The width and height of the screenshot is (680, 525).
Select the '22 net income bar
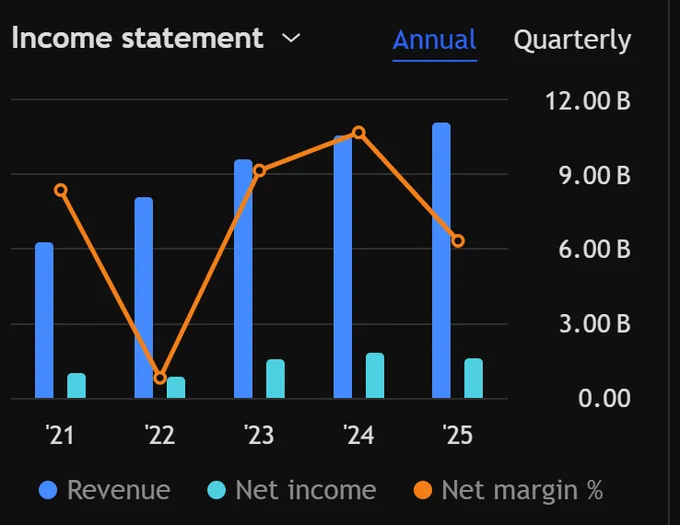click(176, 387)
